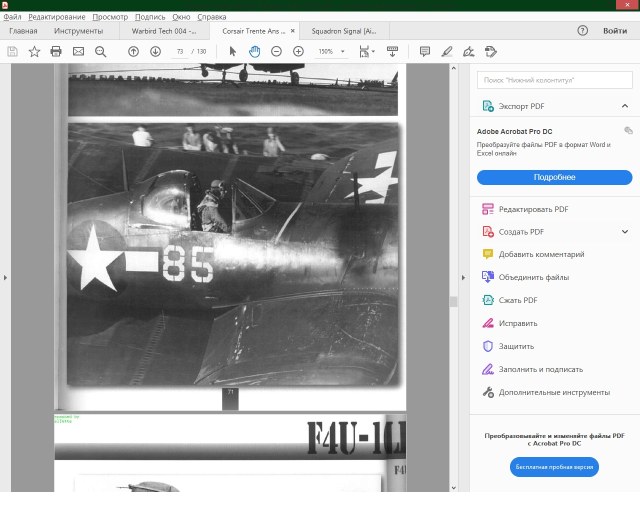
Task: Zoom out with the minus icon
Action: [276, 51]
